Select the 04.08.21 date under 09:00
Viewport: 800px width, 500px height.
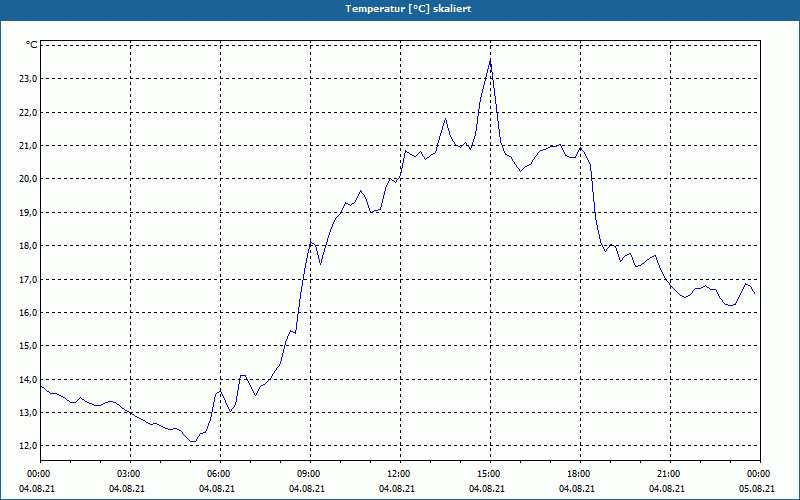[x=307, y=489]
